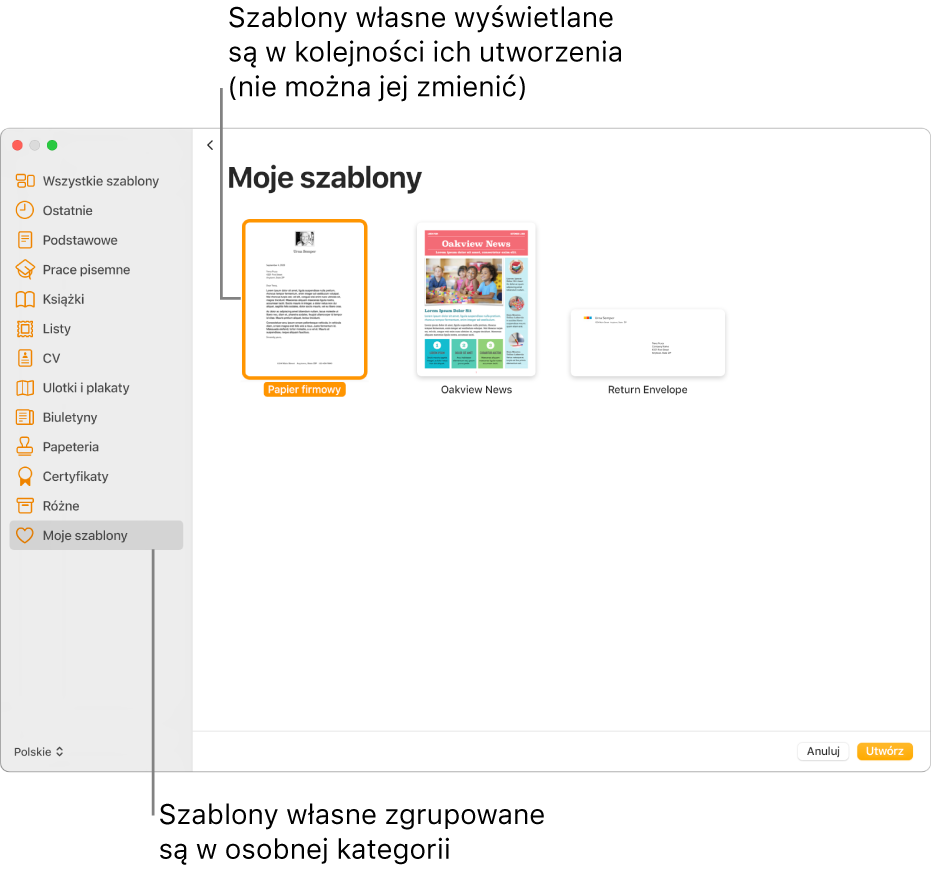The image size is (931, 870).
Task: Select the Papier firmowy template thumbnail
Action: (305, 299)
